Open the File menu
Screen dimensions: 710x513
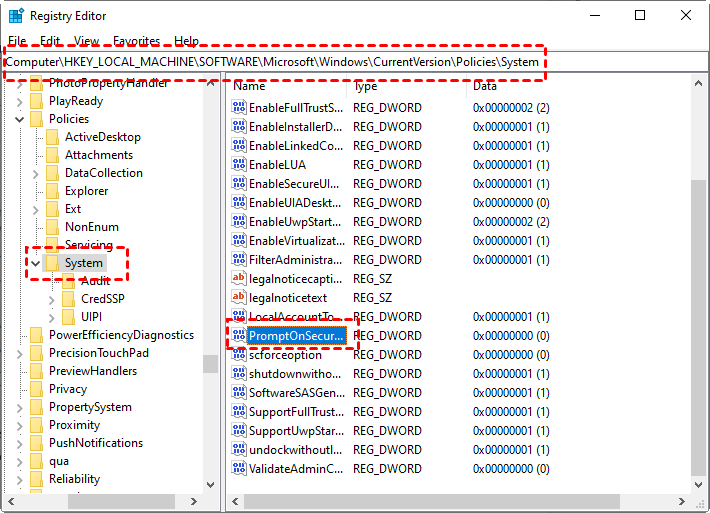click(17, 41)
